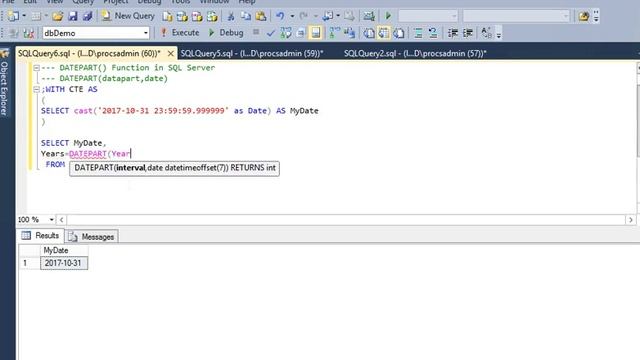Collapse the ;WITH CTE AS block
The width and height of the screenshot is (640, 360).
pos(37,89)
